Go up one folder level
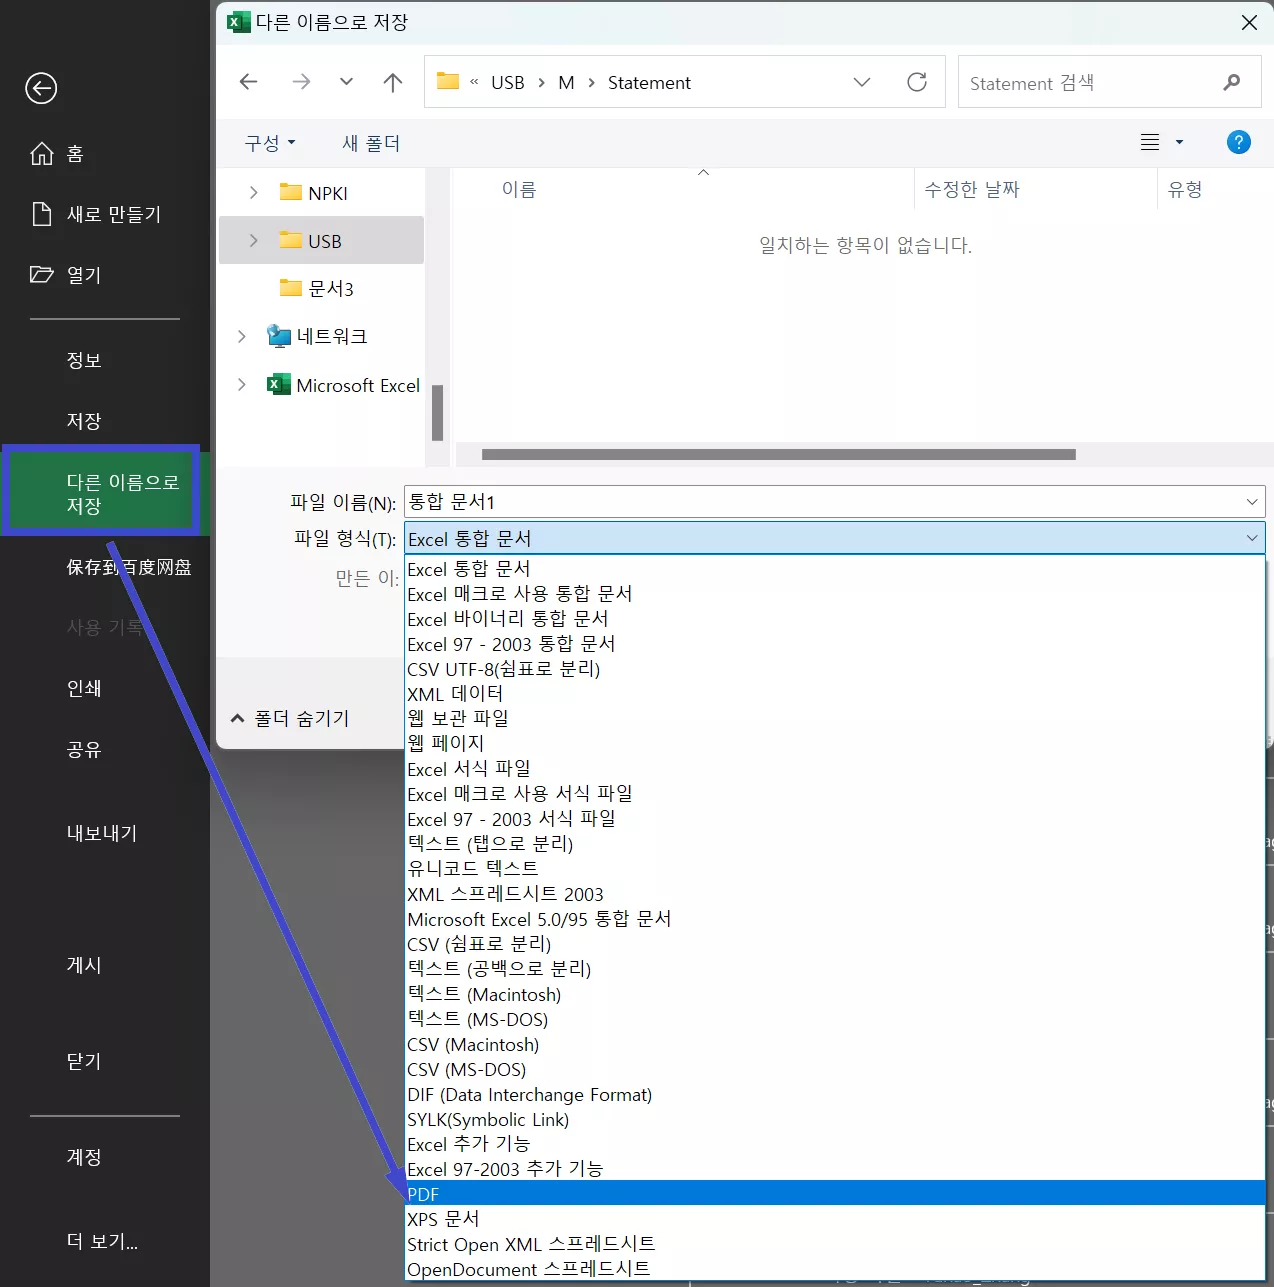Viewport: 1274px width, 1287px height. pyautogui.click(x=393, y=82)
